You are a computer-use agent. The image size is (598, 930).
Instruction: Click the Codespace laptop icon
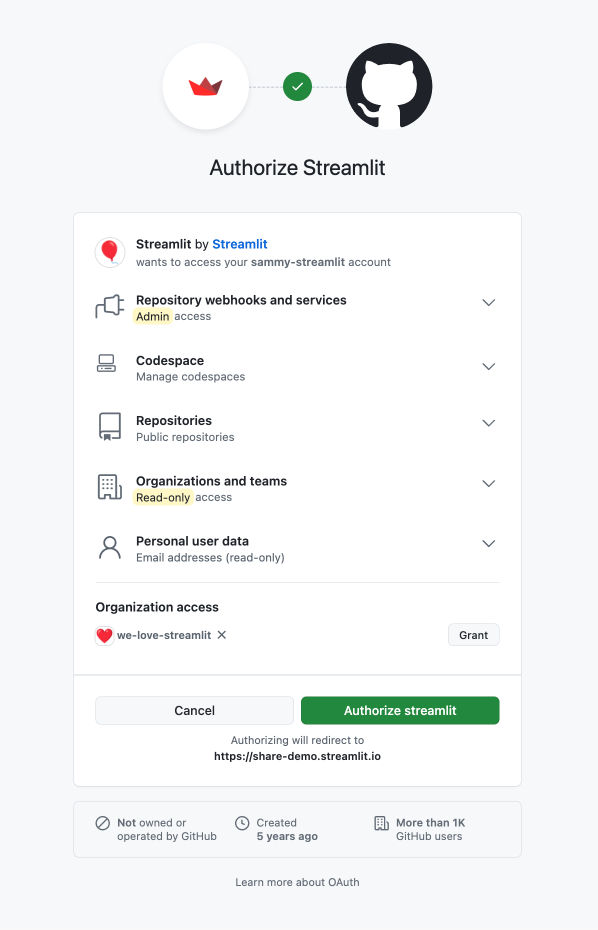[110, 366]
